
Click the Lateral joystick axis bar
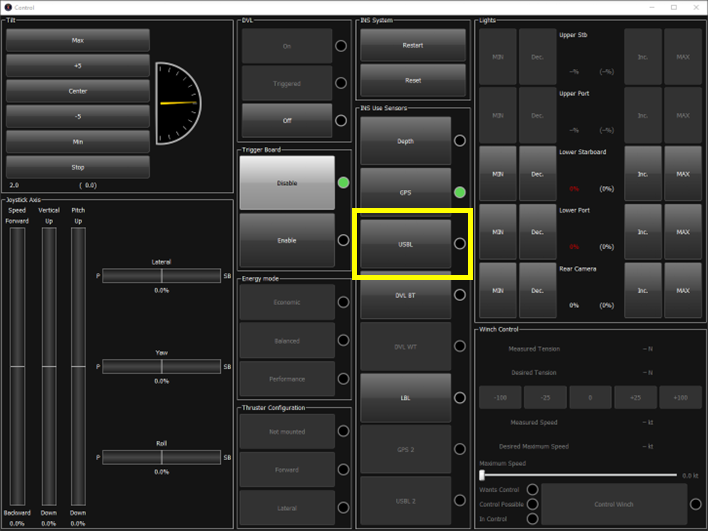(x=161, y=276)
